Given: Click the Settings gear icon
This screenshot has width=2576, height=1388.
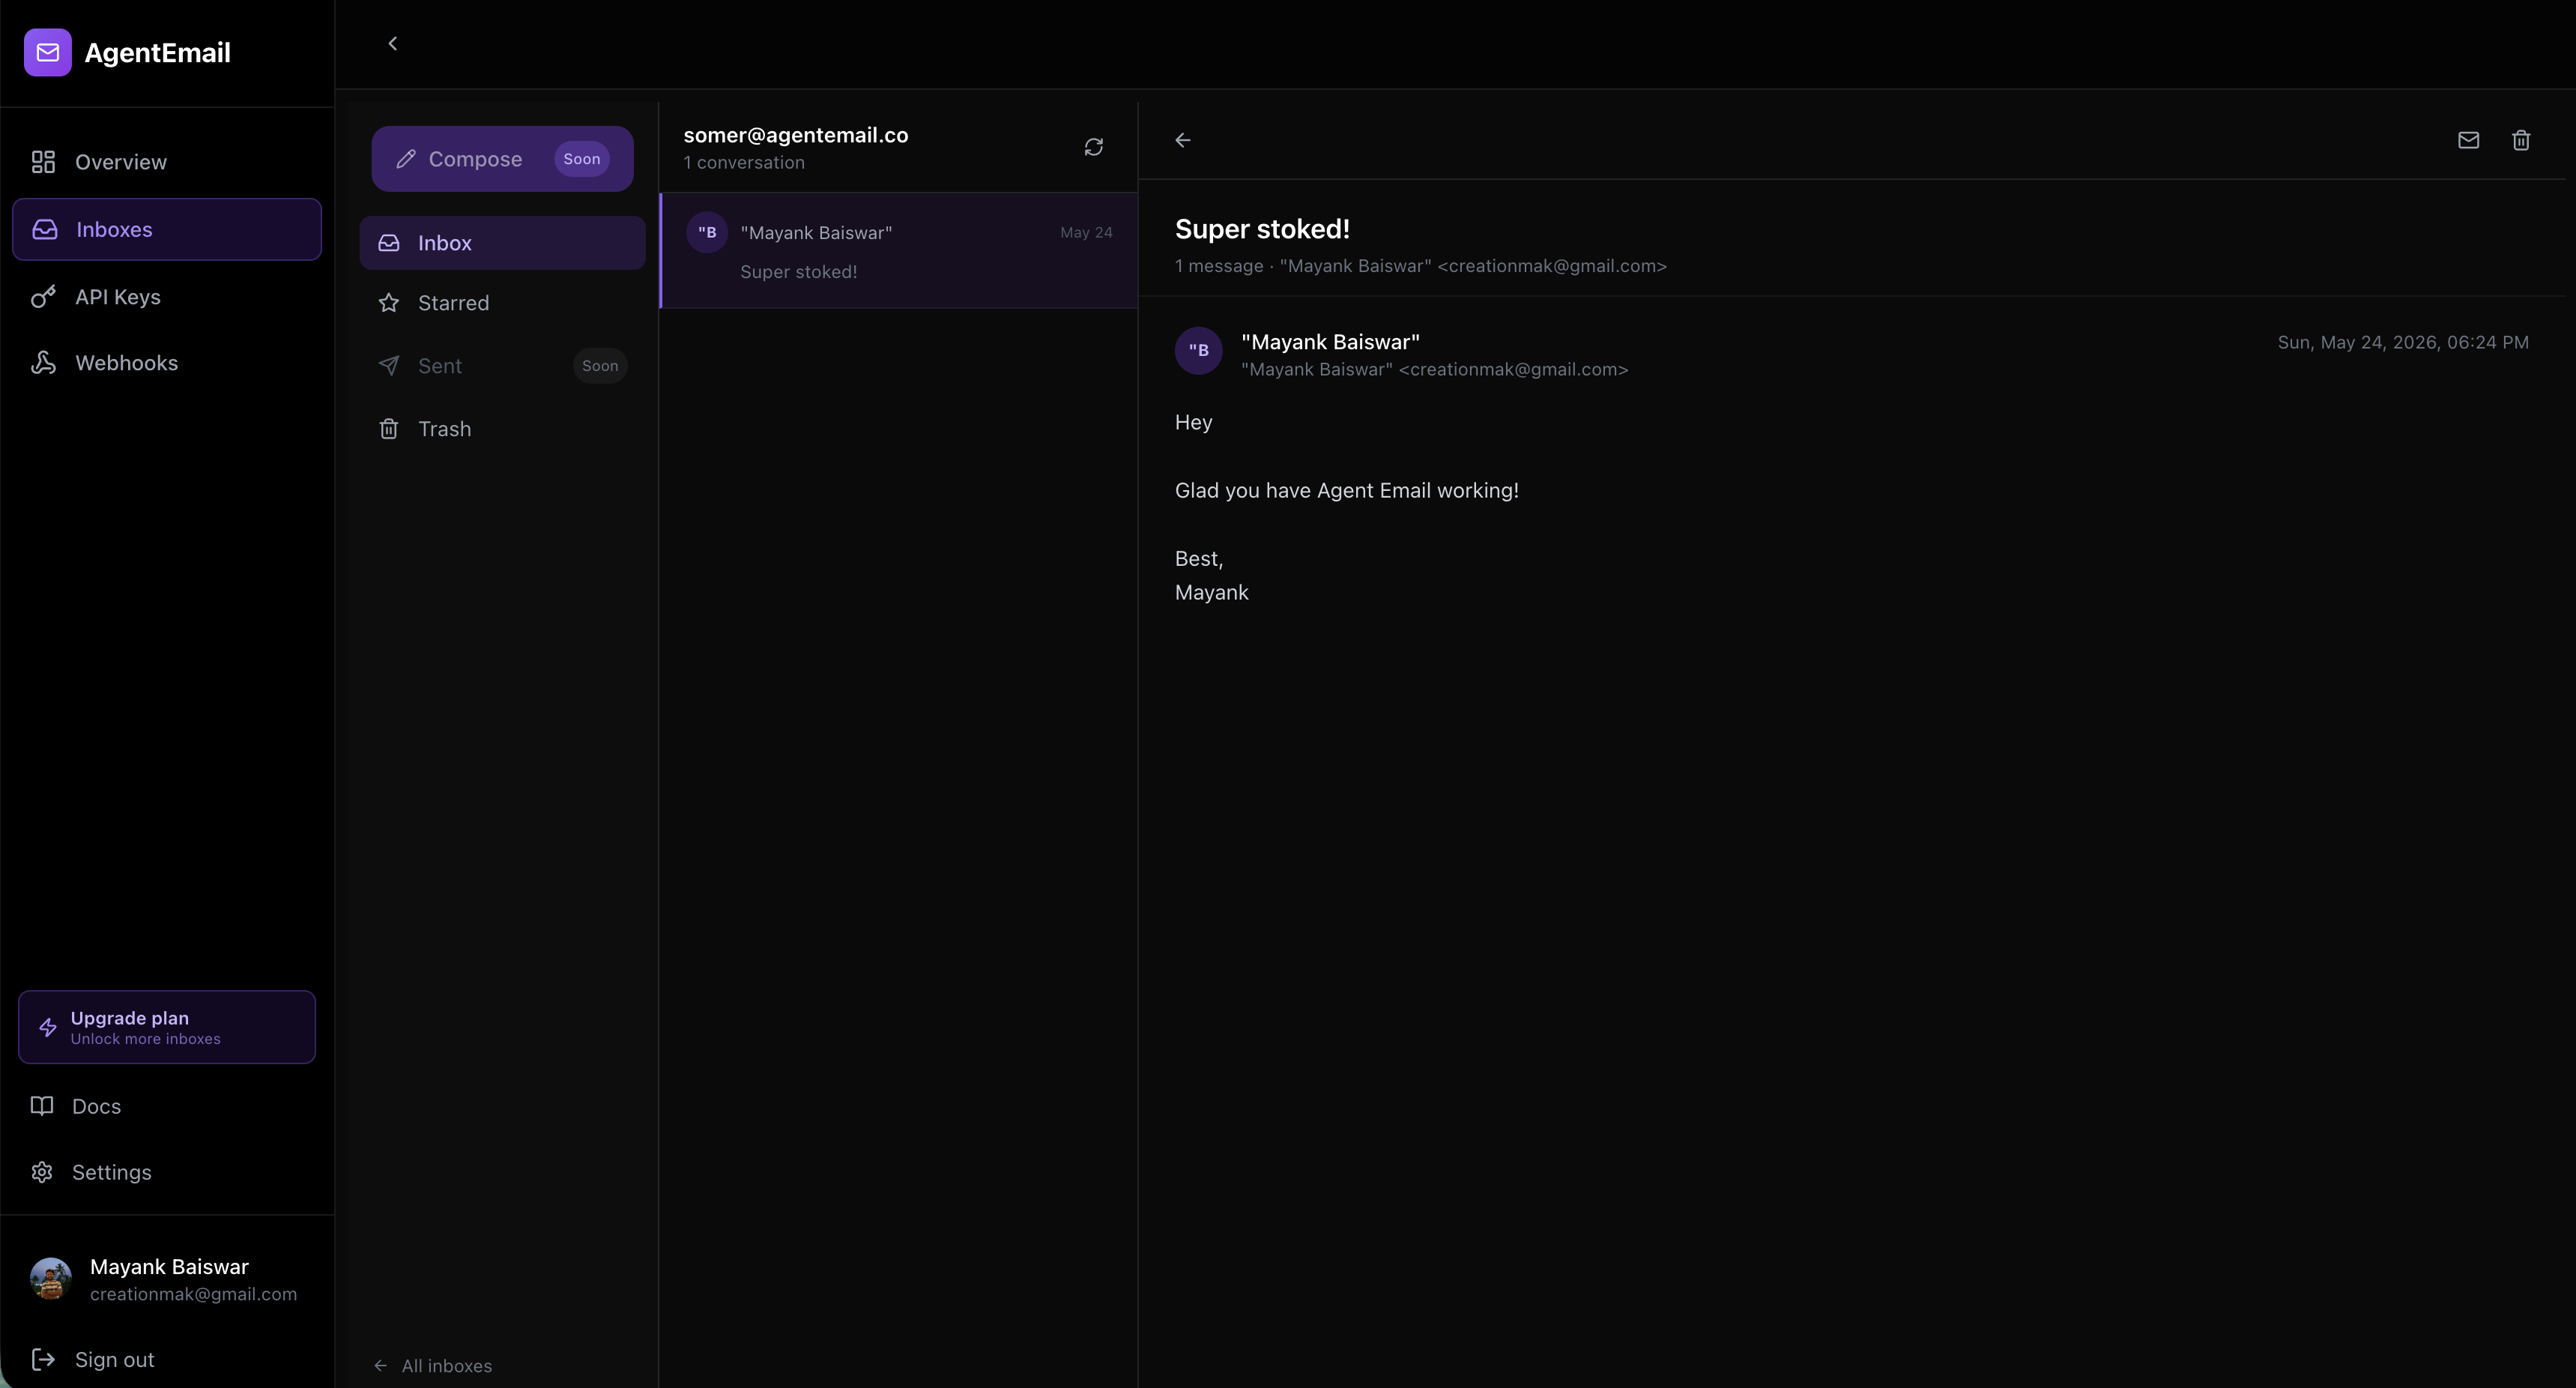Looking at the screenshot, I should (x=42, y=1172).
